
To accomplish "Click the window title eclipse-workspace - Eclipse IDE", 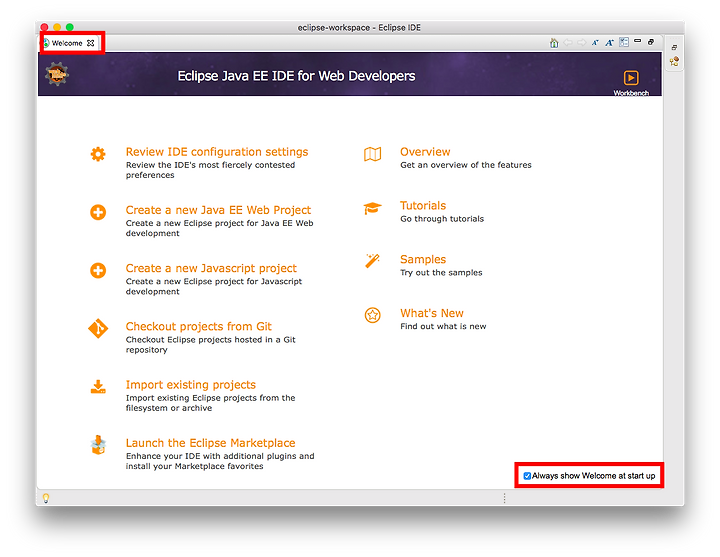I will click(x=359, y=28).
